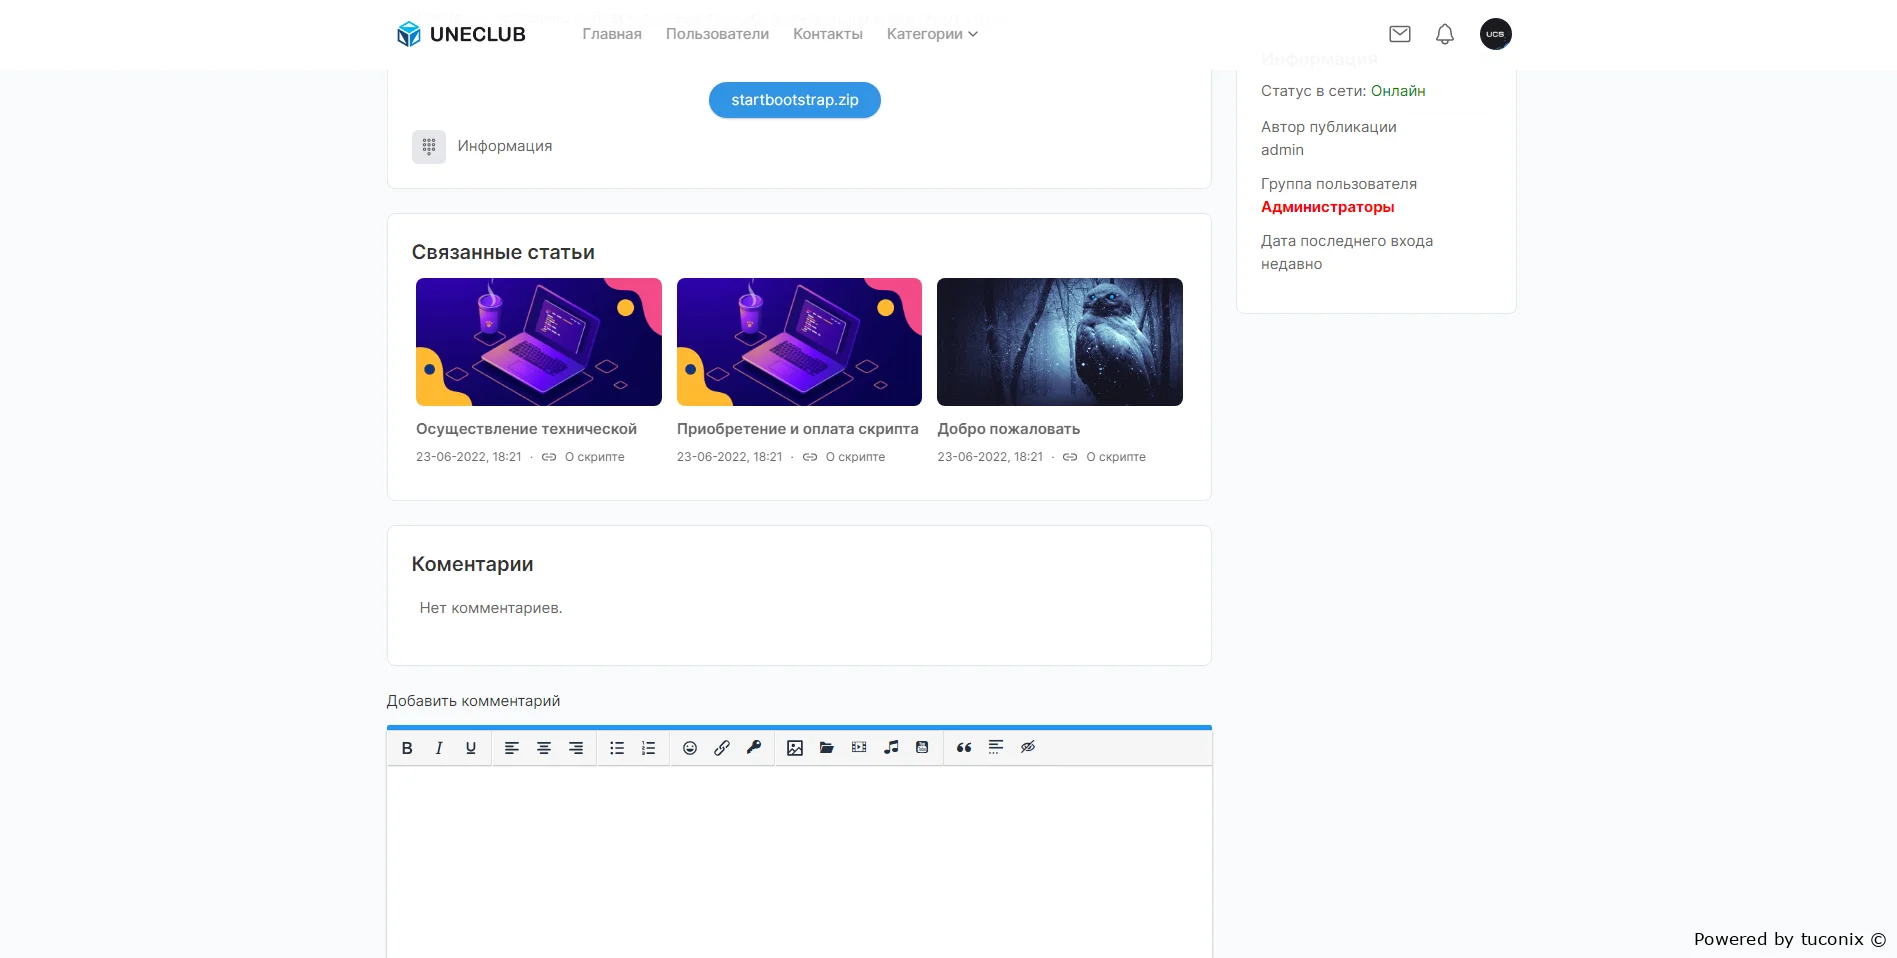Open the owl thumbnail of Добро пожаловать
Image resolution: width=1897 pixels, height=958 pixels.
[1060, 342]
